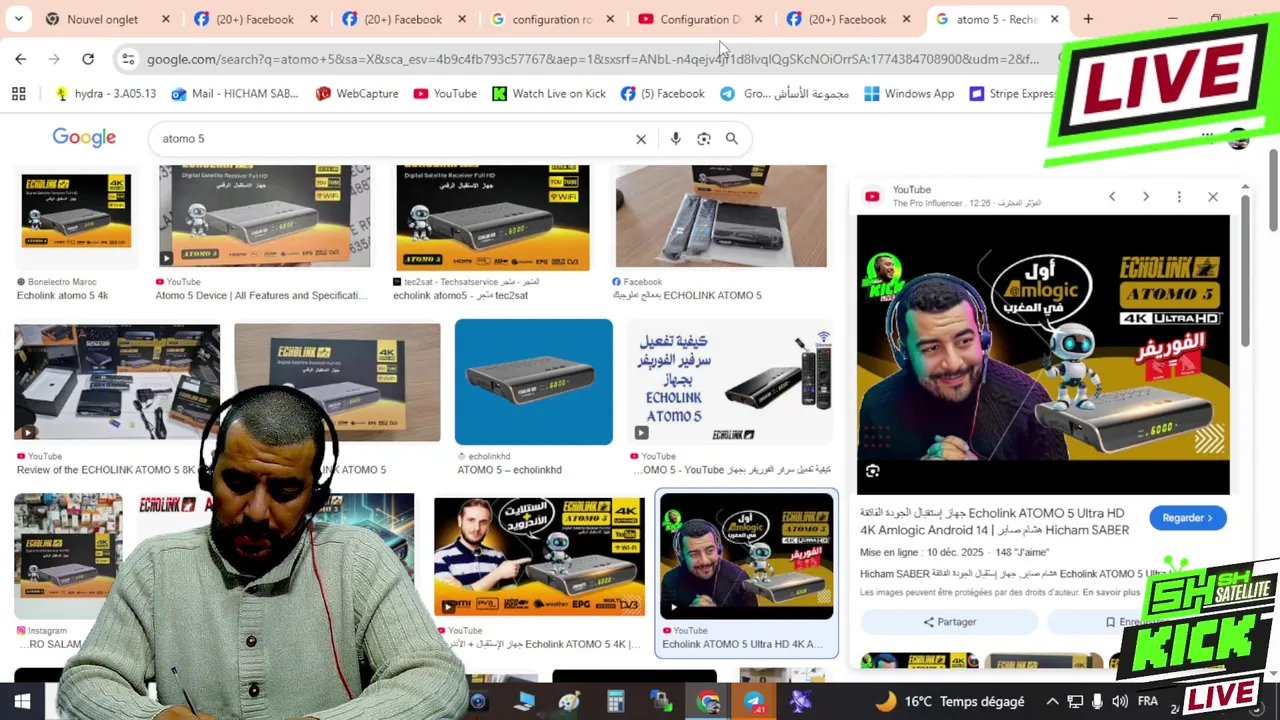The width and height of the screenshot is (1280, 720).
Task: Open the YouTube bookmark
Action: click(x=445, y=93)
